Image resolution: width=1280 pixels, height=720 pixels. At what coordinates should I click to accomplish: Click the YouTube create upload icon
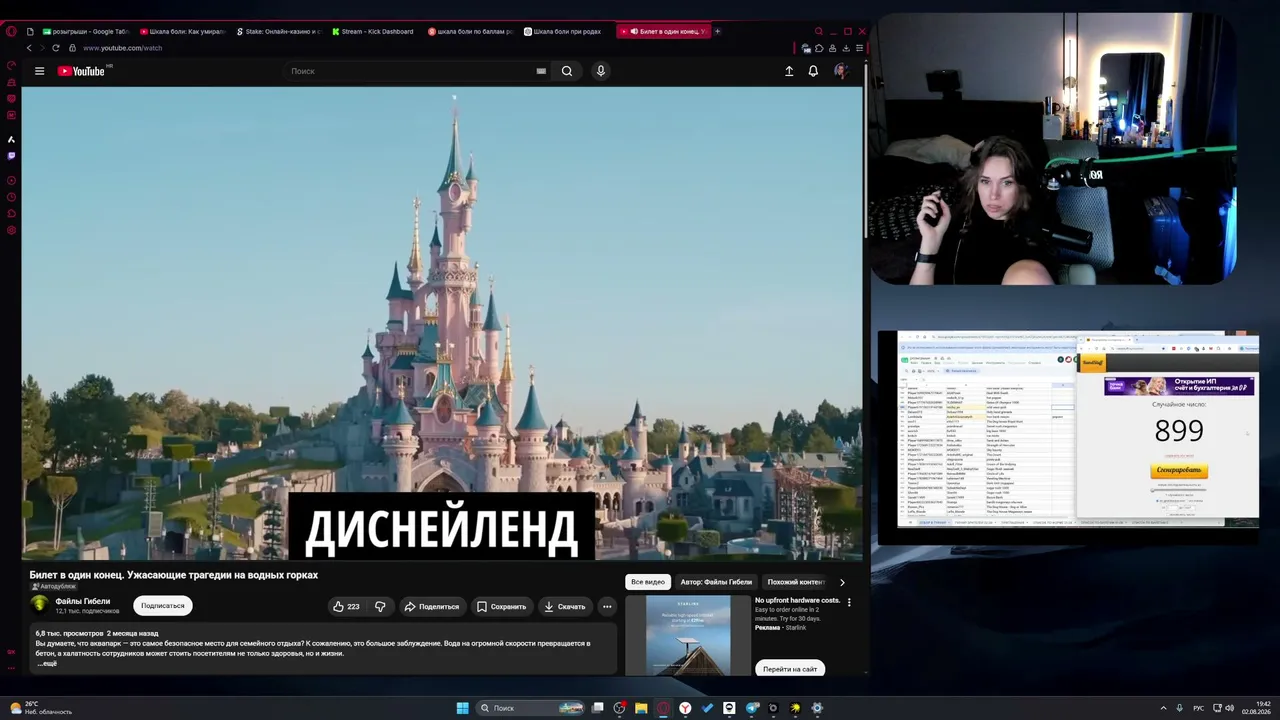pyautogui.click(x=789, y=71)
